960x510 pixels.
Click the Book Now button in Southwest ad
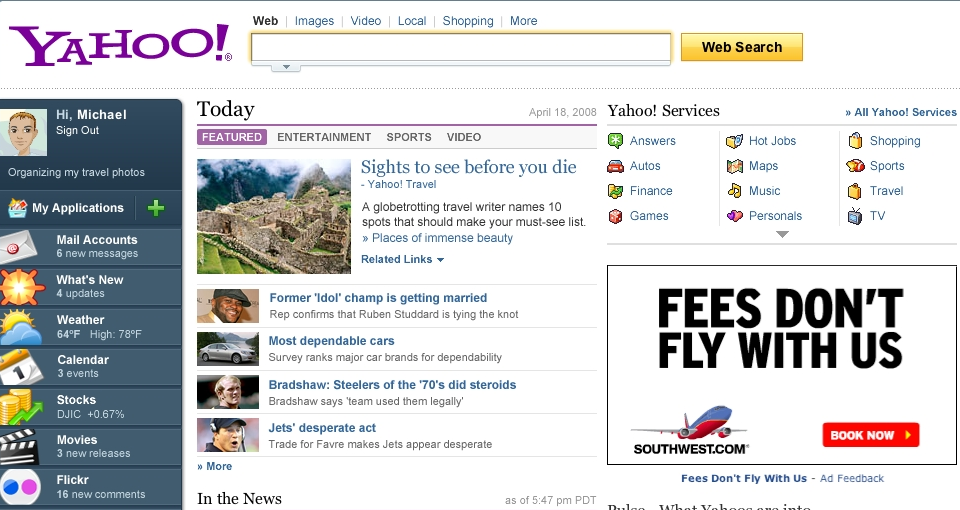(871, 435)
